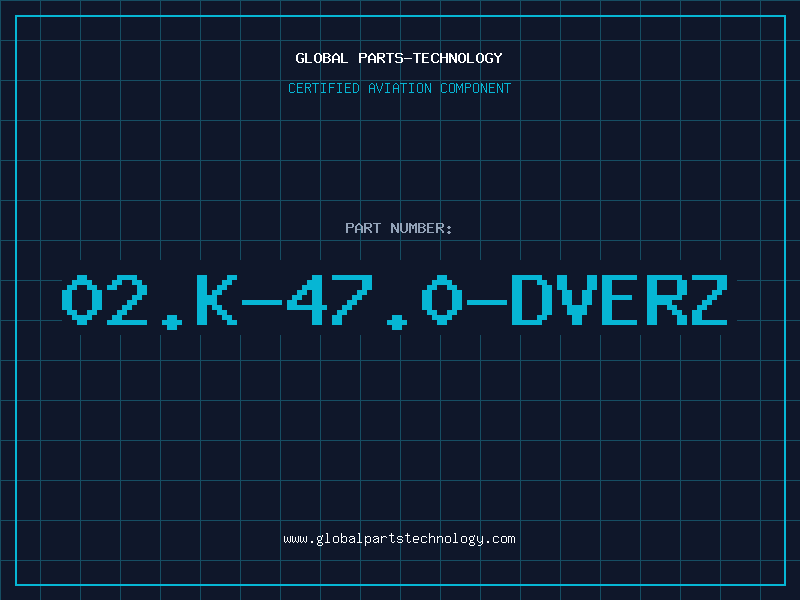Click the word GLOBAL in the header
The height and width of the screenshot is (600, 800).
[x=322, y=58]
